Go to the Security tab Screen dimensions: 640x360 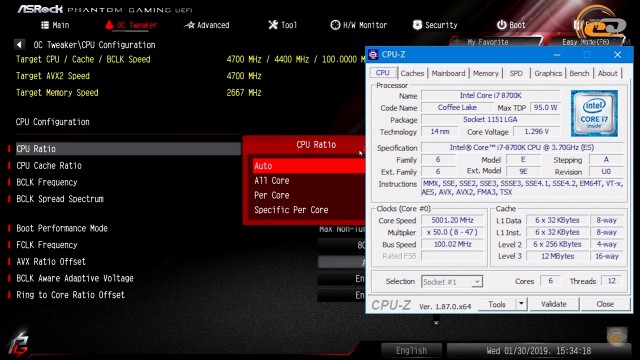[435, 25]
